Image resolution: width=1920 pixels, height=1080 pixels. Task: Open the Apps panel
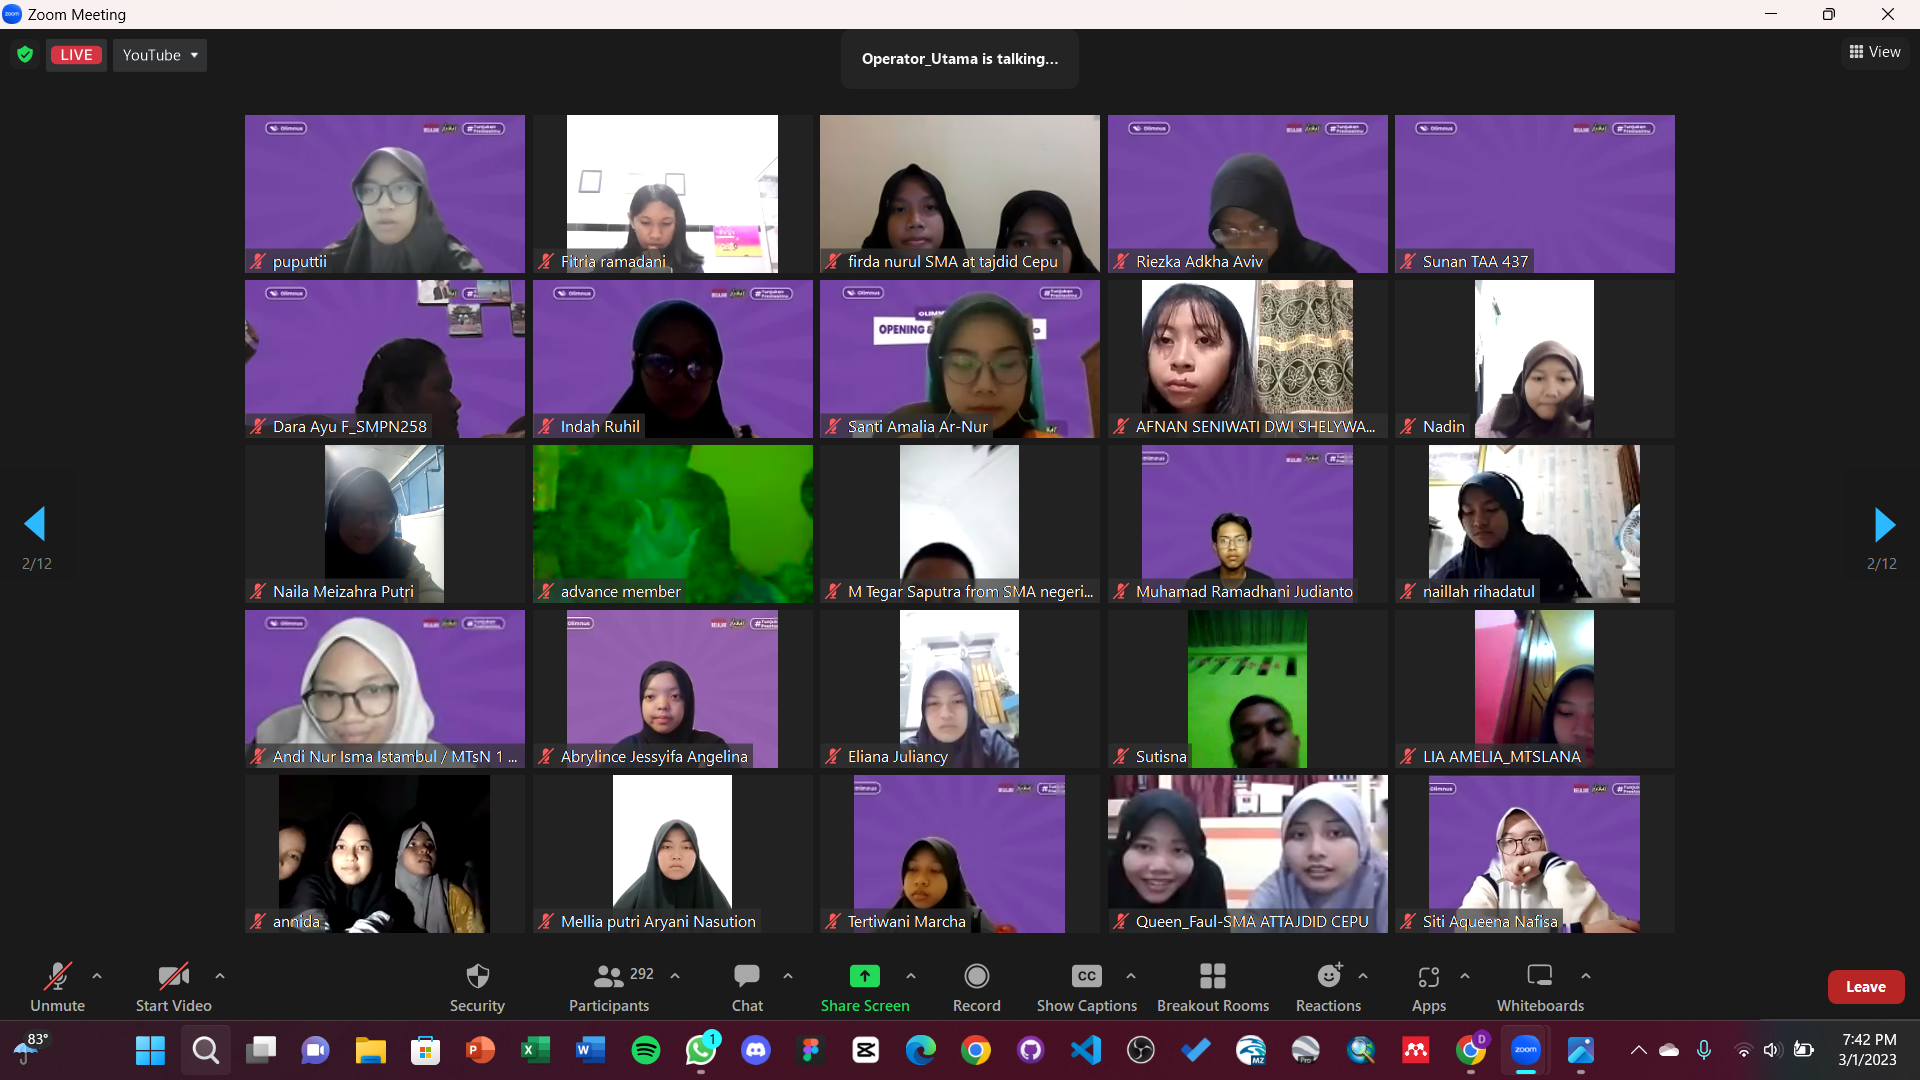1428,986
